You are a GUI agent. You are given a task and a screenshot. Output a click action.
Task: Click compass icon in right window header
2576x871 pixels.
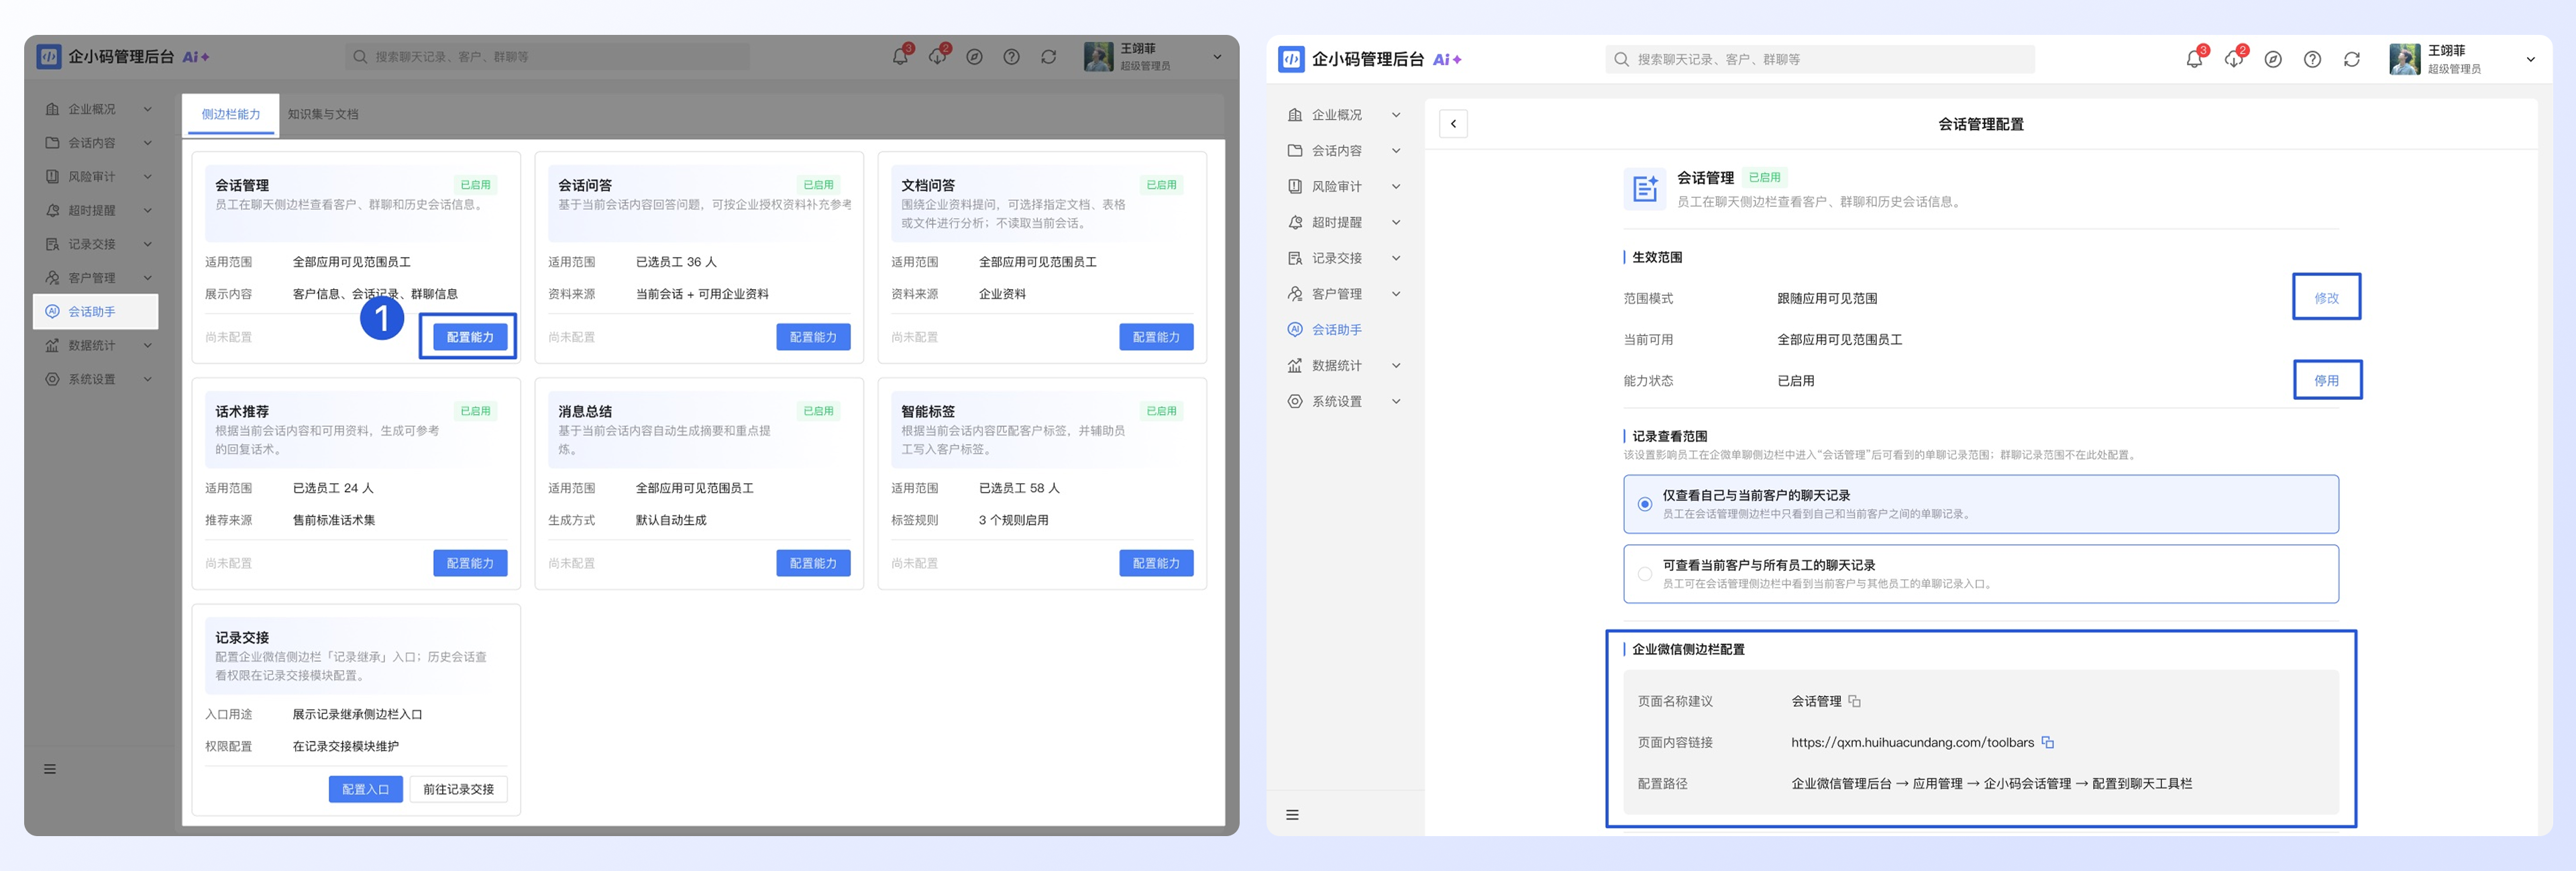2273,60
